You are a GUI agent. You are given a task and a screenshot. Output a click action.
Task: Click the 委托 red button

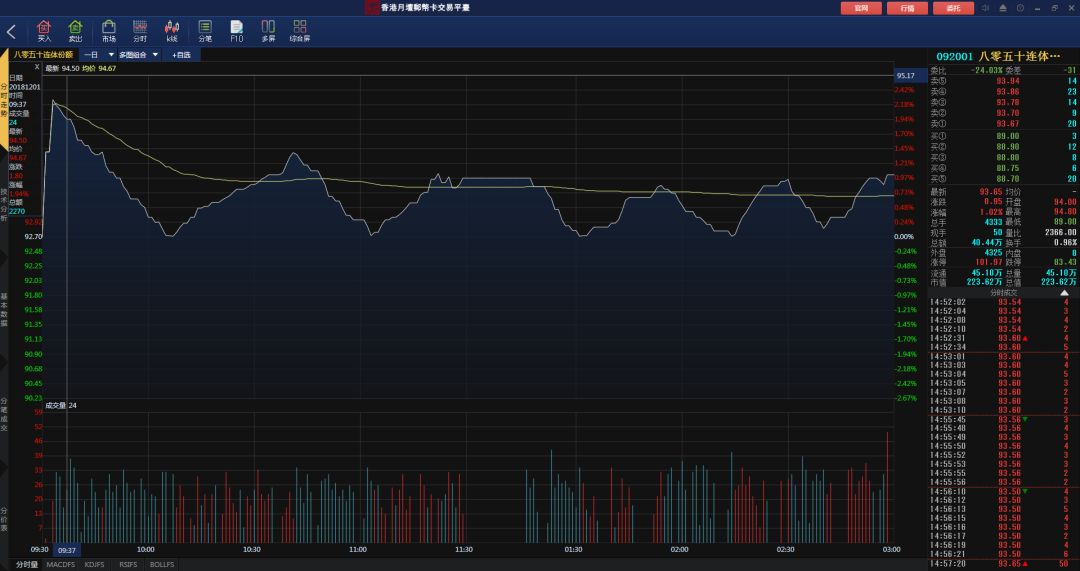[x=953, y=8]
